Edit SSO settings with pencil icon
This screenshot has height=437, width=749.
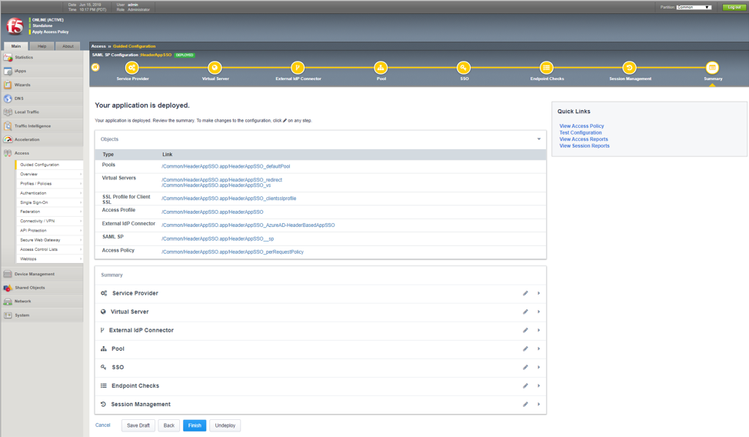[x=525, y=367]
